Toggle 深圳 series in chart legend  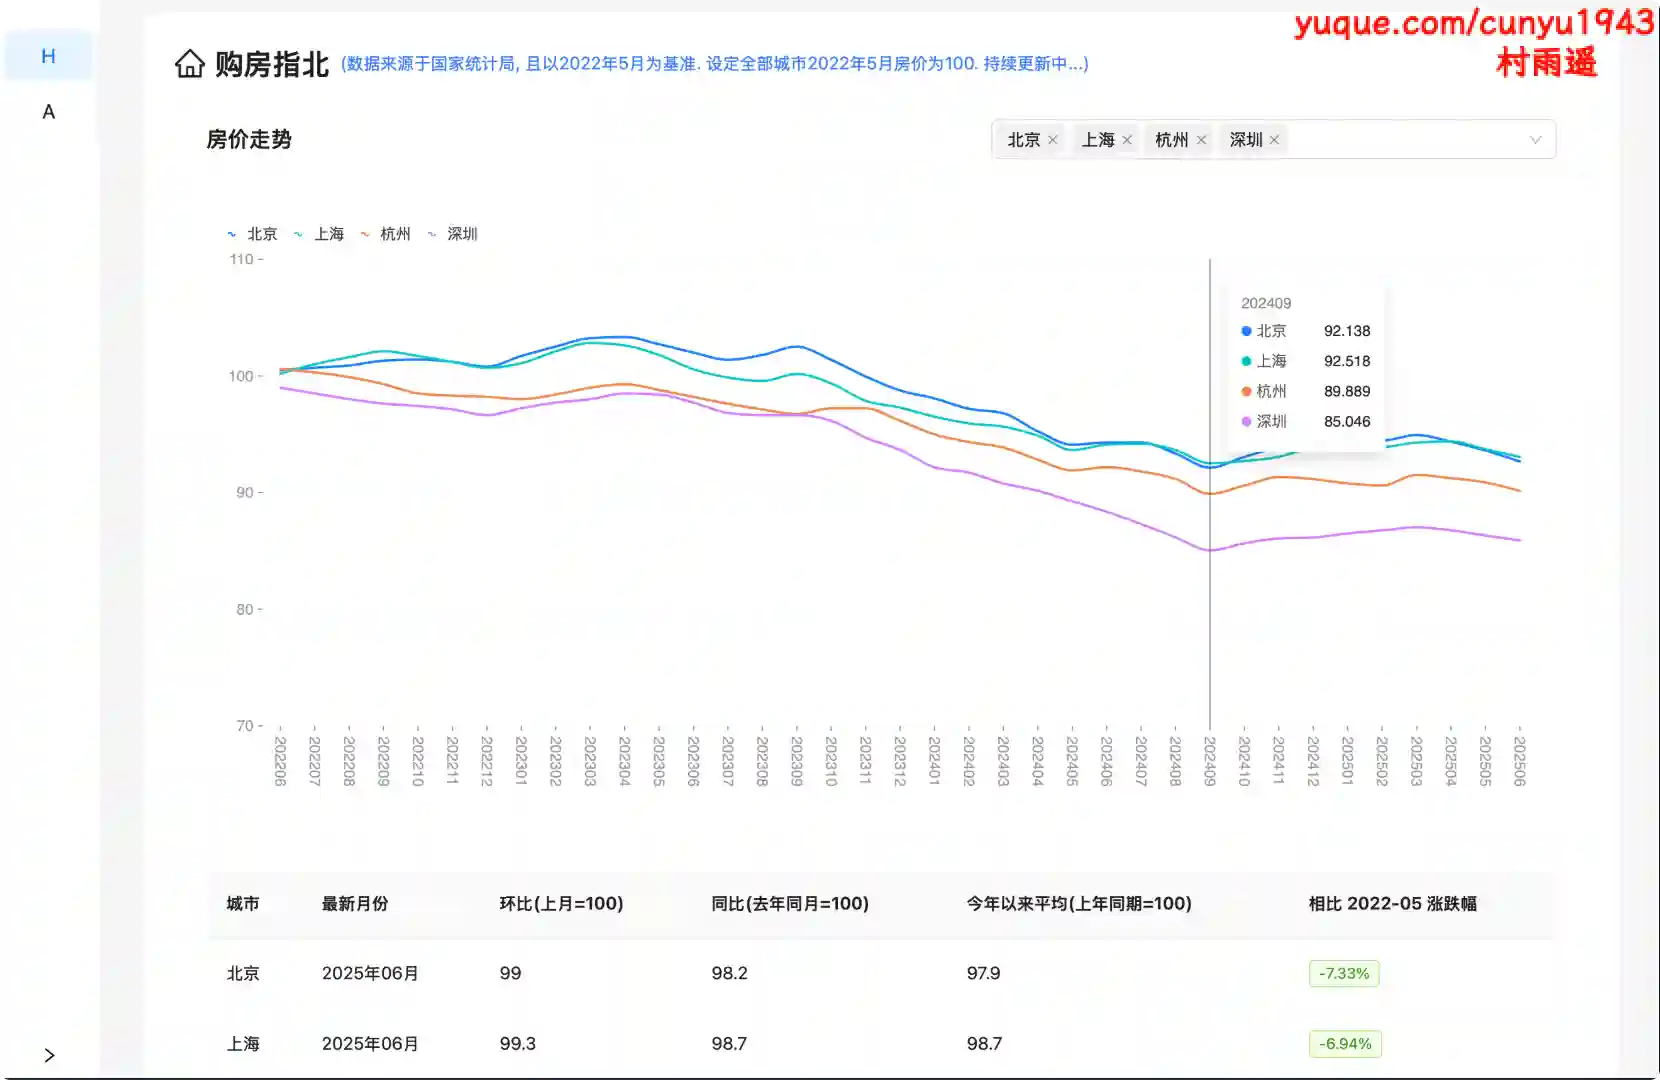click(452, 234)
